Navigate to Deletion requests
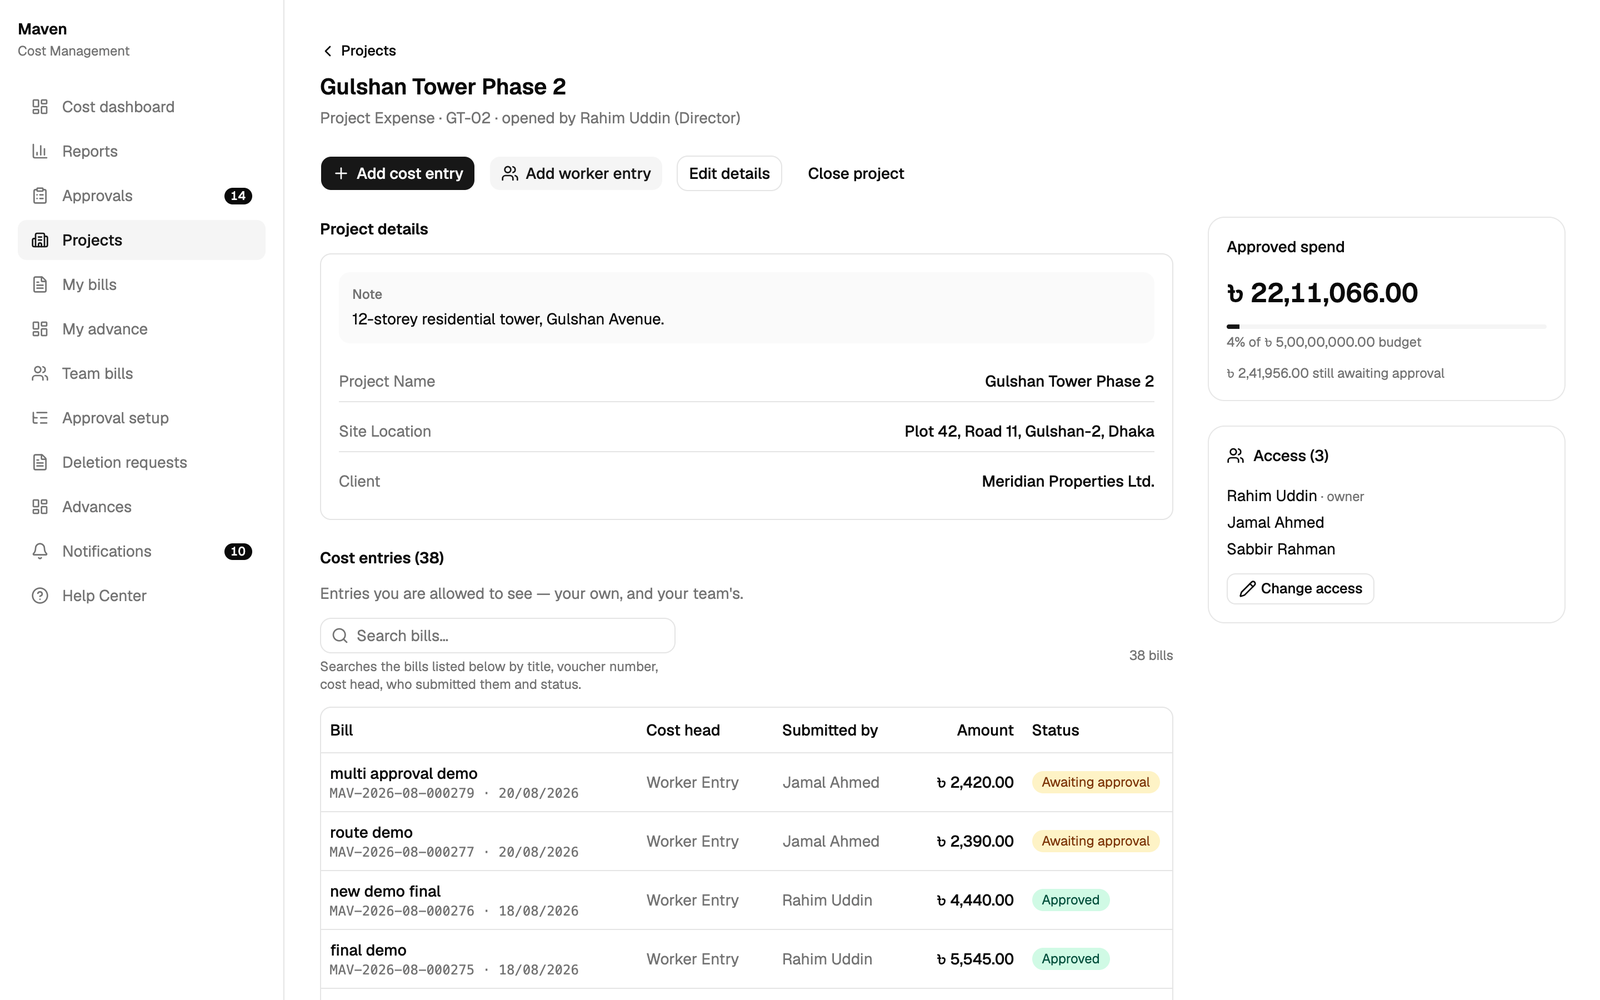 [x=142, y=462]
